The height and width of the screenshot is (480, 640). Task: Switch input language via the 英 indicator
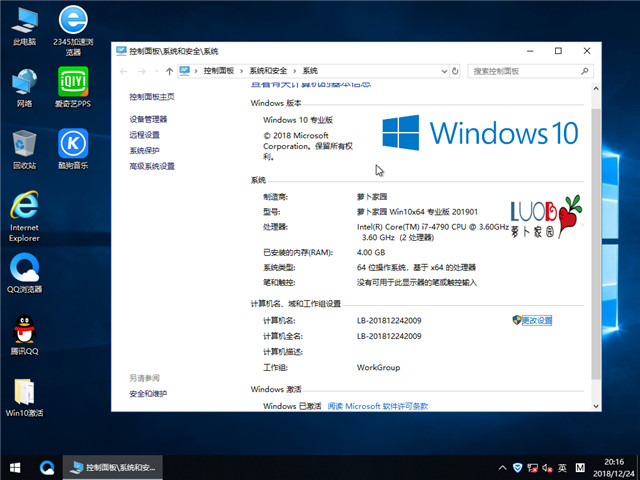click(x=562, y=468)
